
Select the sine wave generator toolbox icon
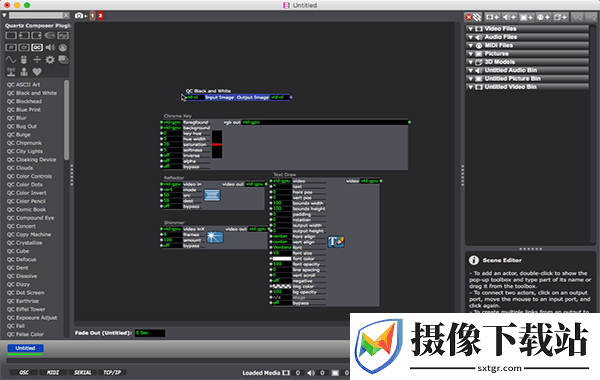pyautogui.click(x=11, y=60)
